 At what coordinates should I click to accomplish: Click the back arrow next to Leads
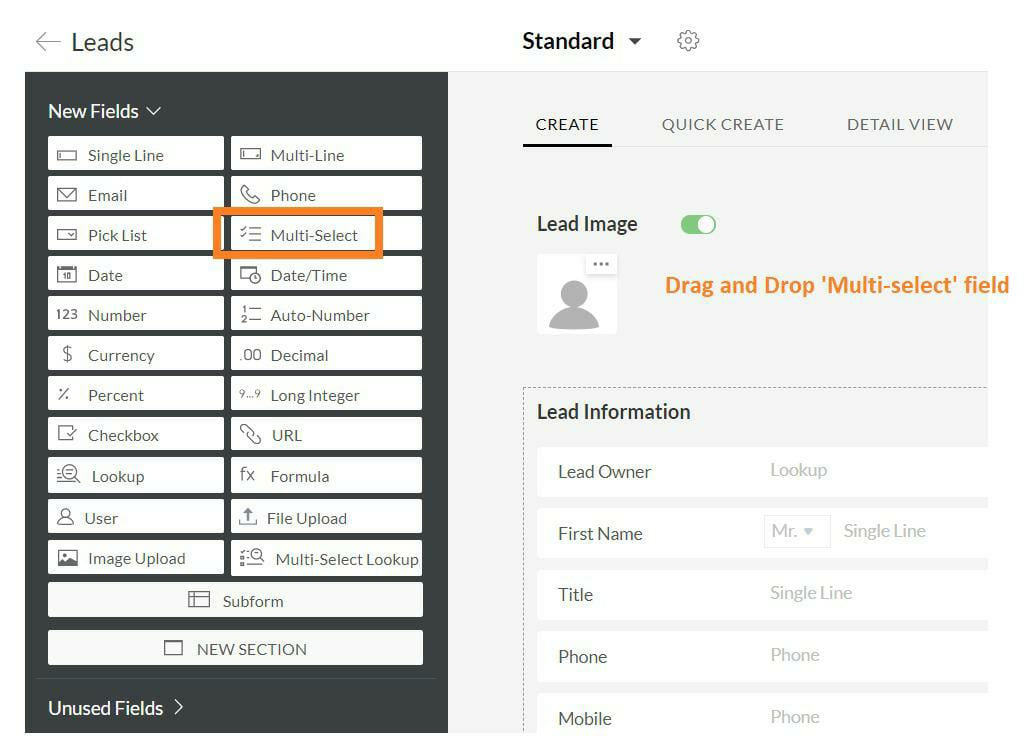click(47, 42)
